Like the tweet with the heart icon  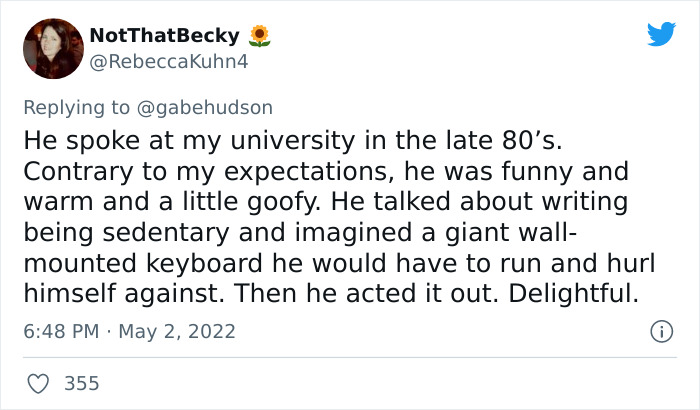[39, 383]
